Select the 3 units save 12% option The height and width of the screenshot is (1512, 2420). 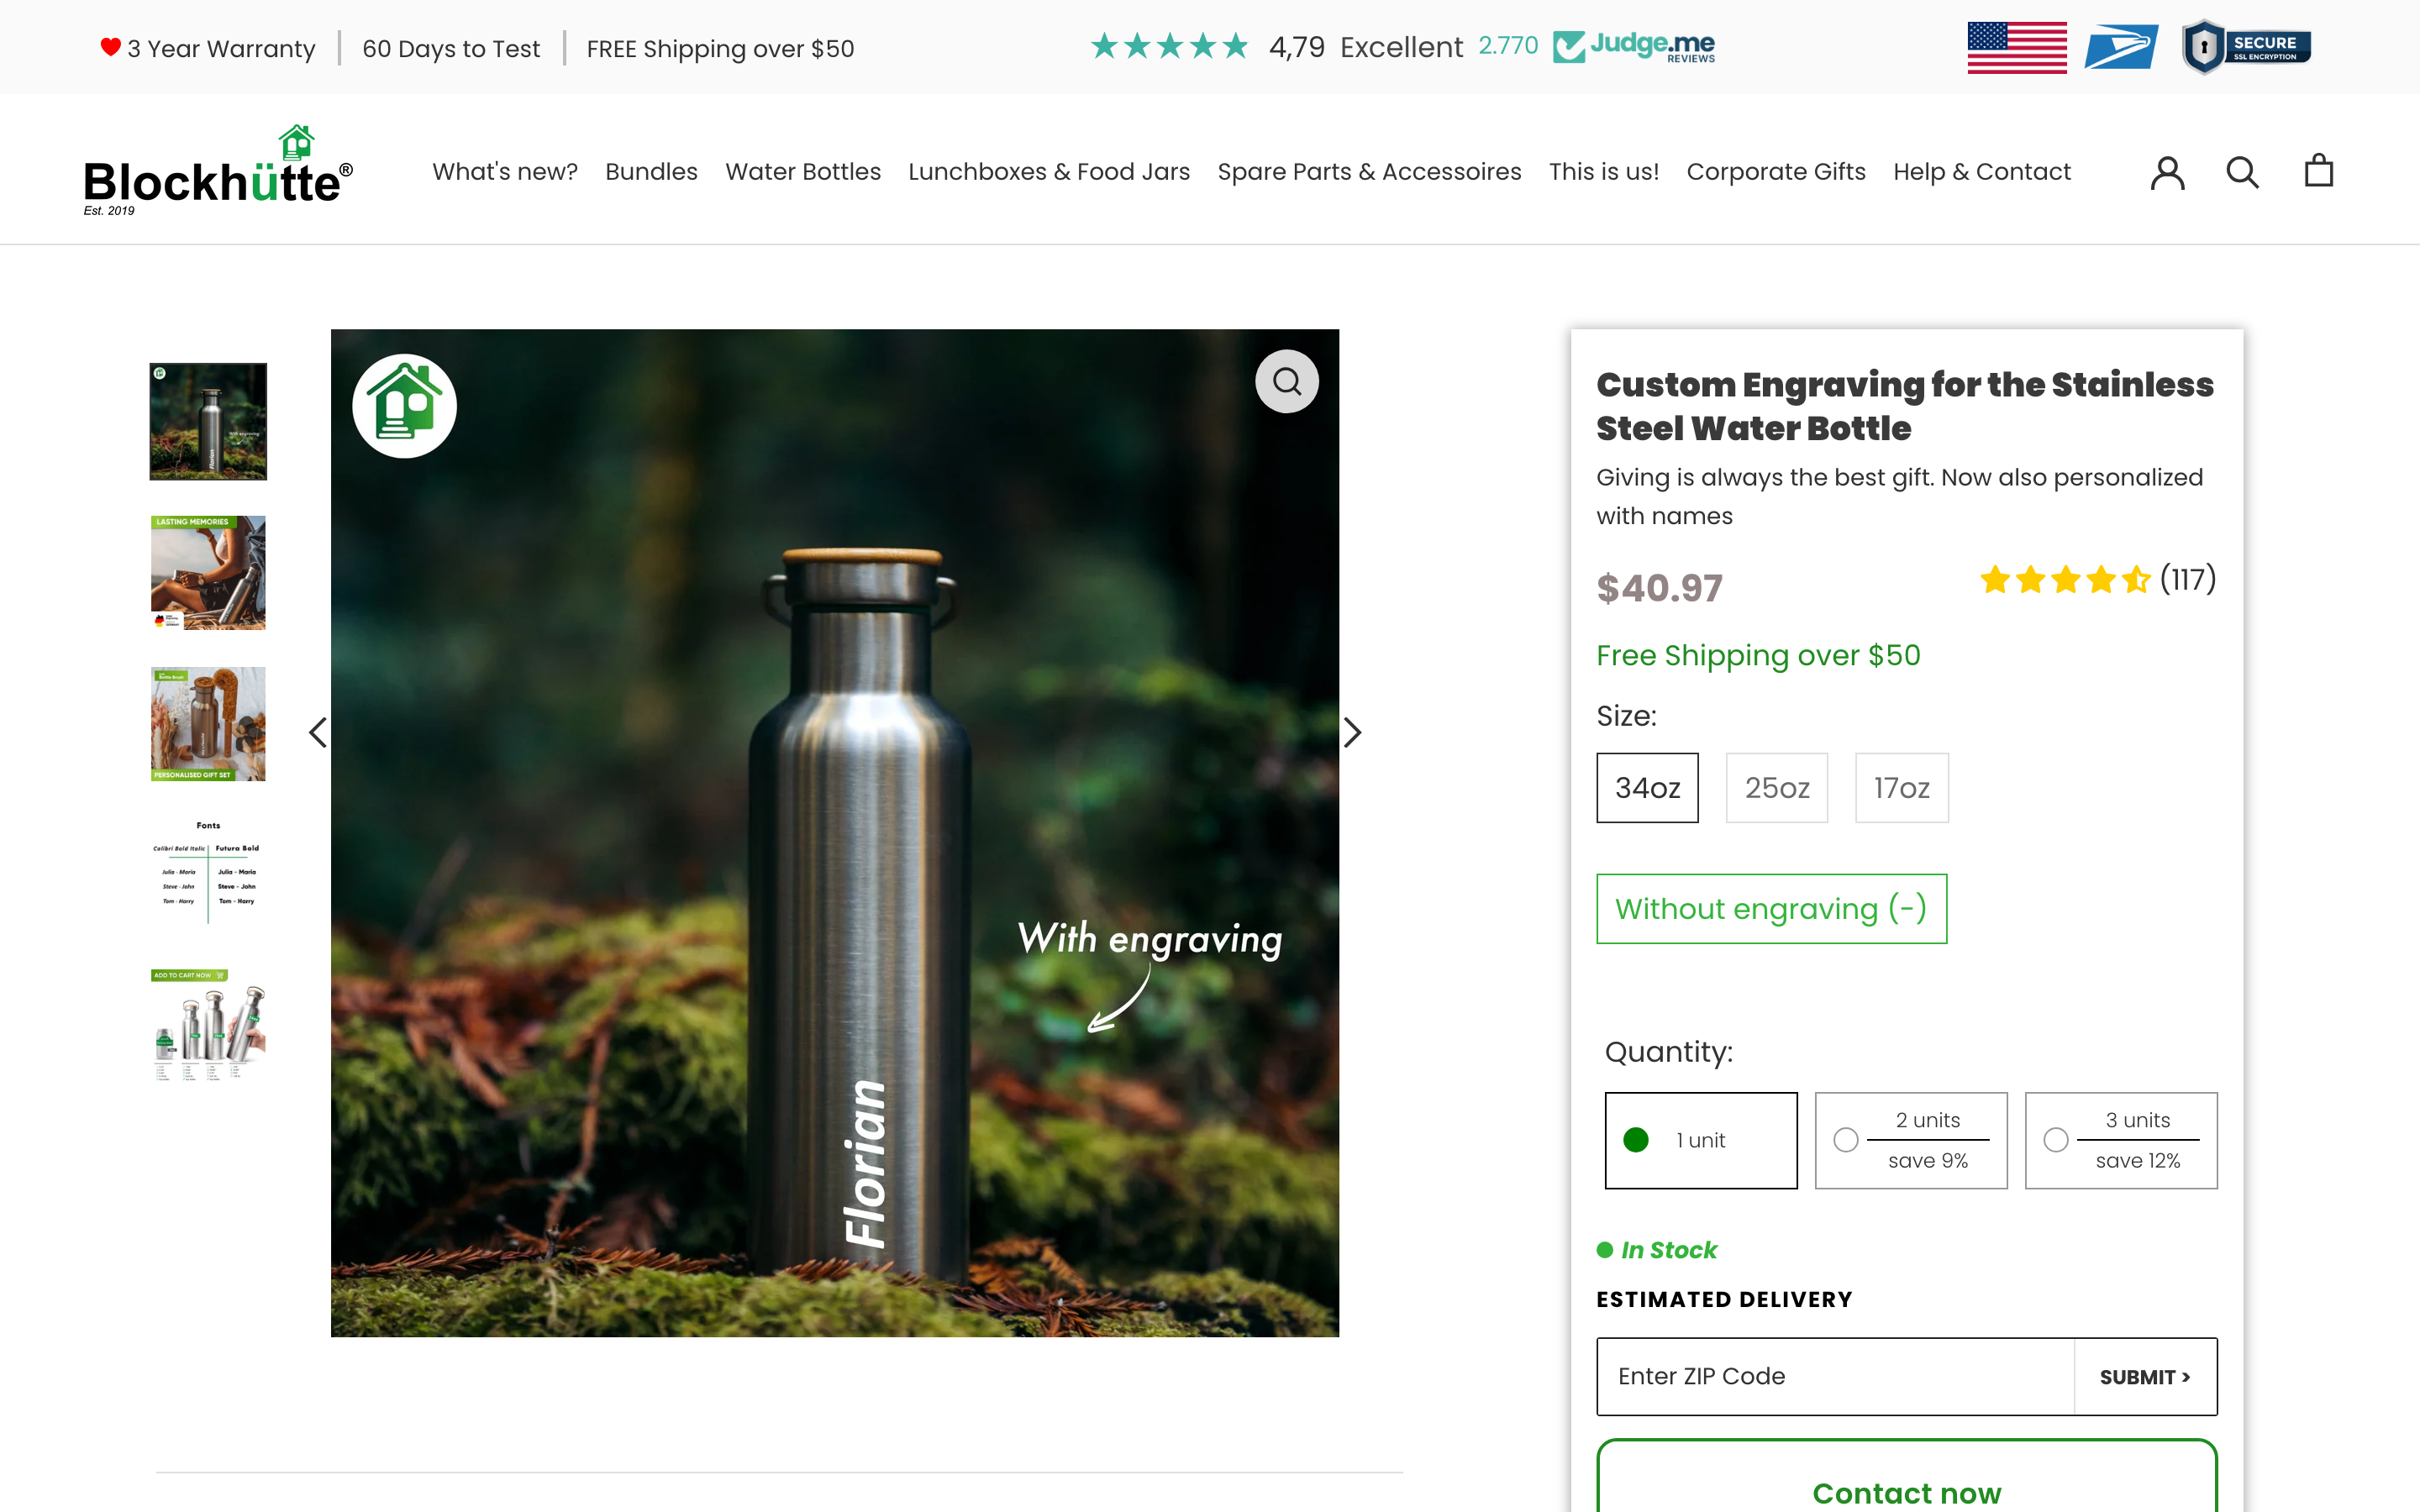[2121, 1140]
